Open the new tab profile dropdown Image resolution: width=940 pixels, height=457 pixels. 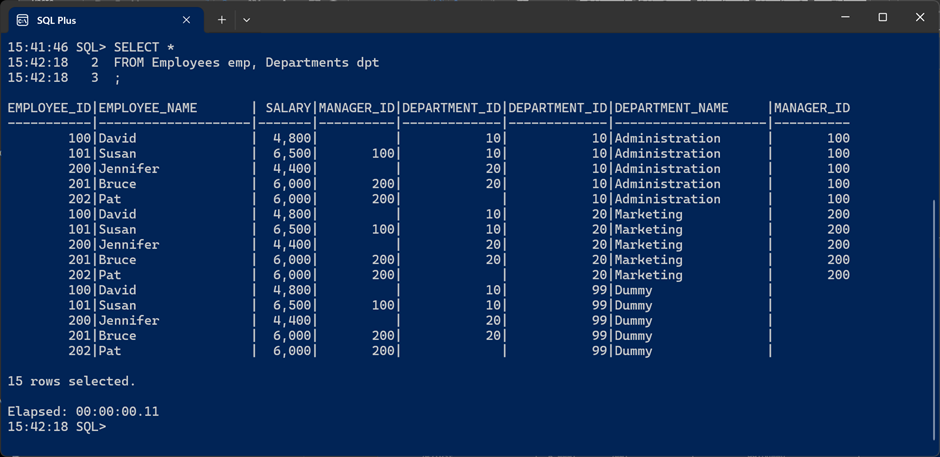tap(246, 20)
